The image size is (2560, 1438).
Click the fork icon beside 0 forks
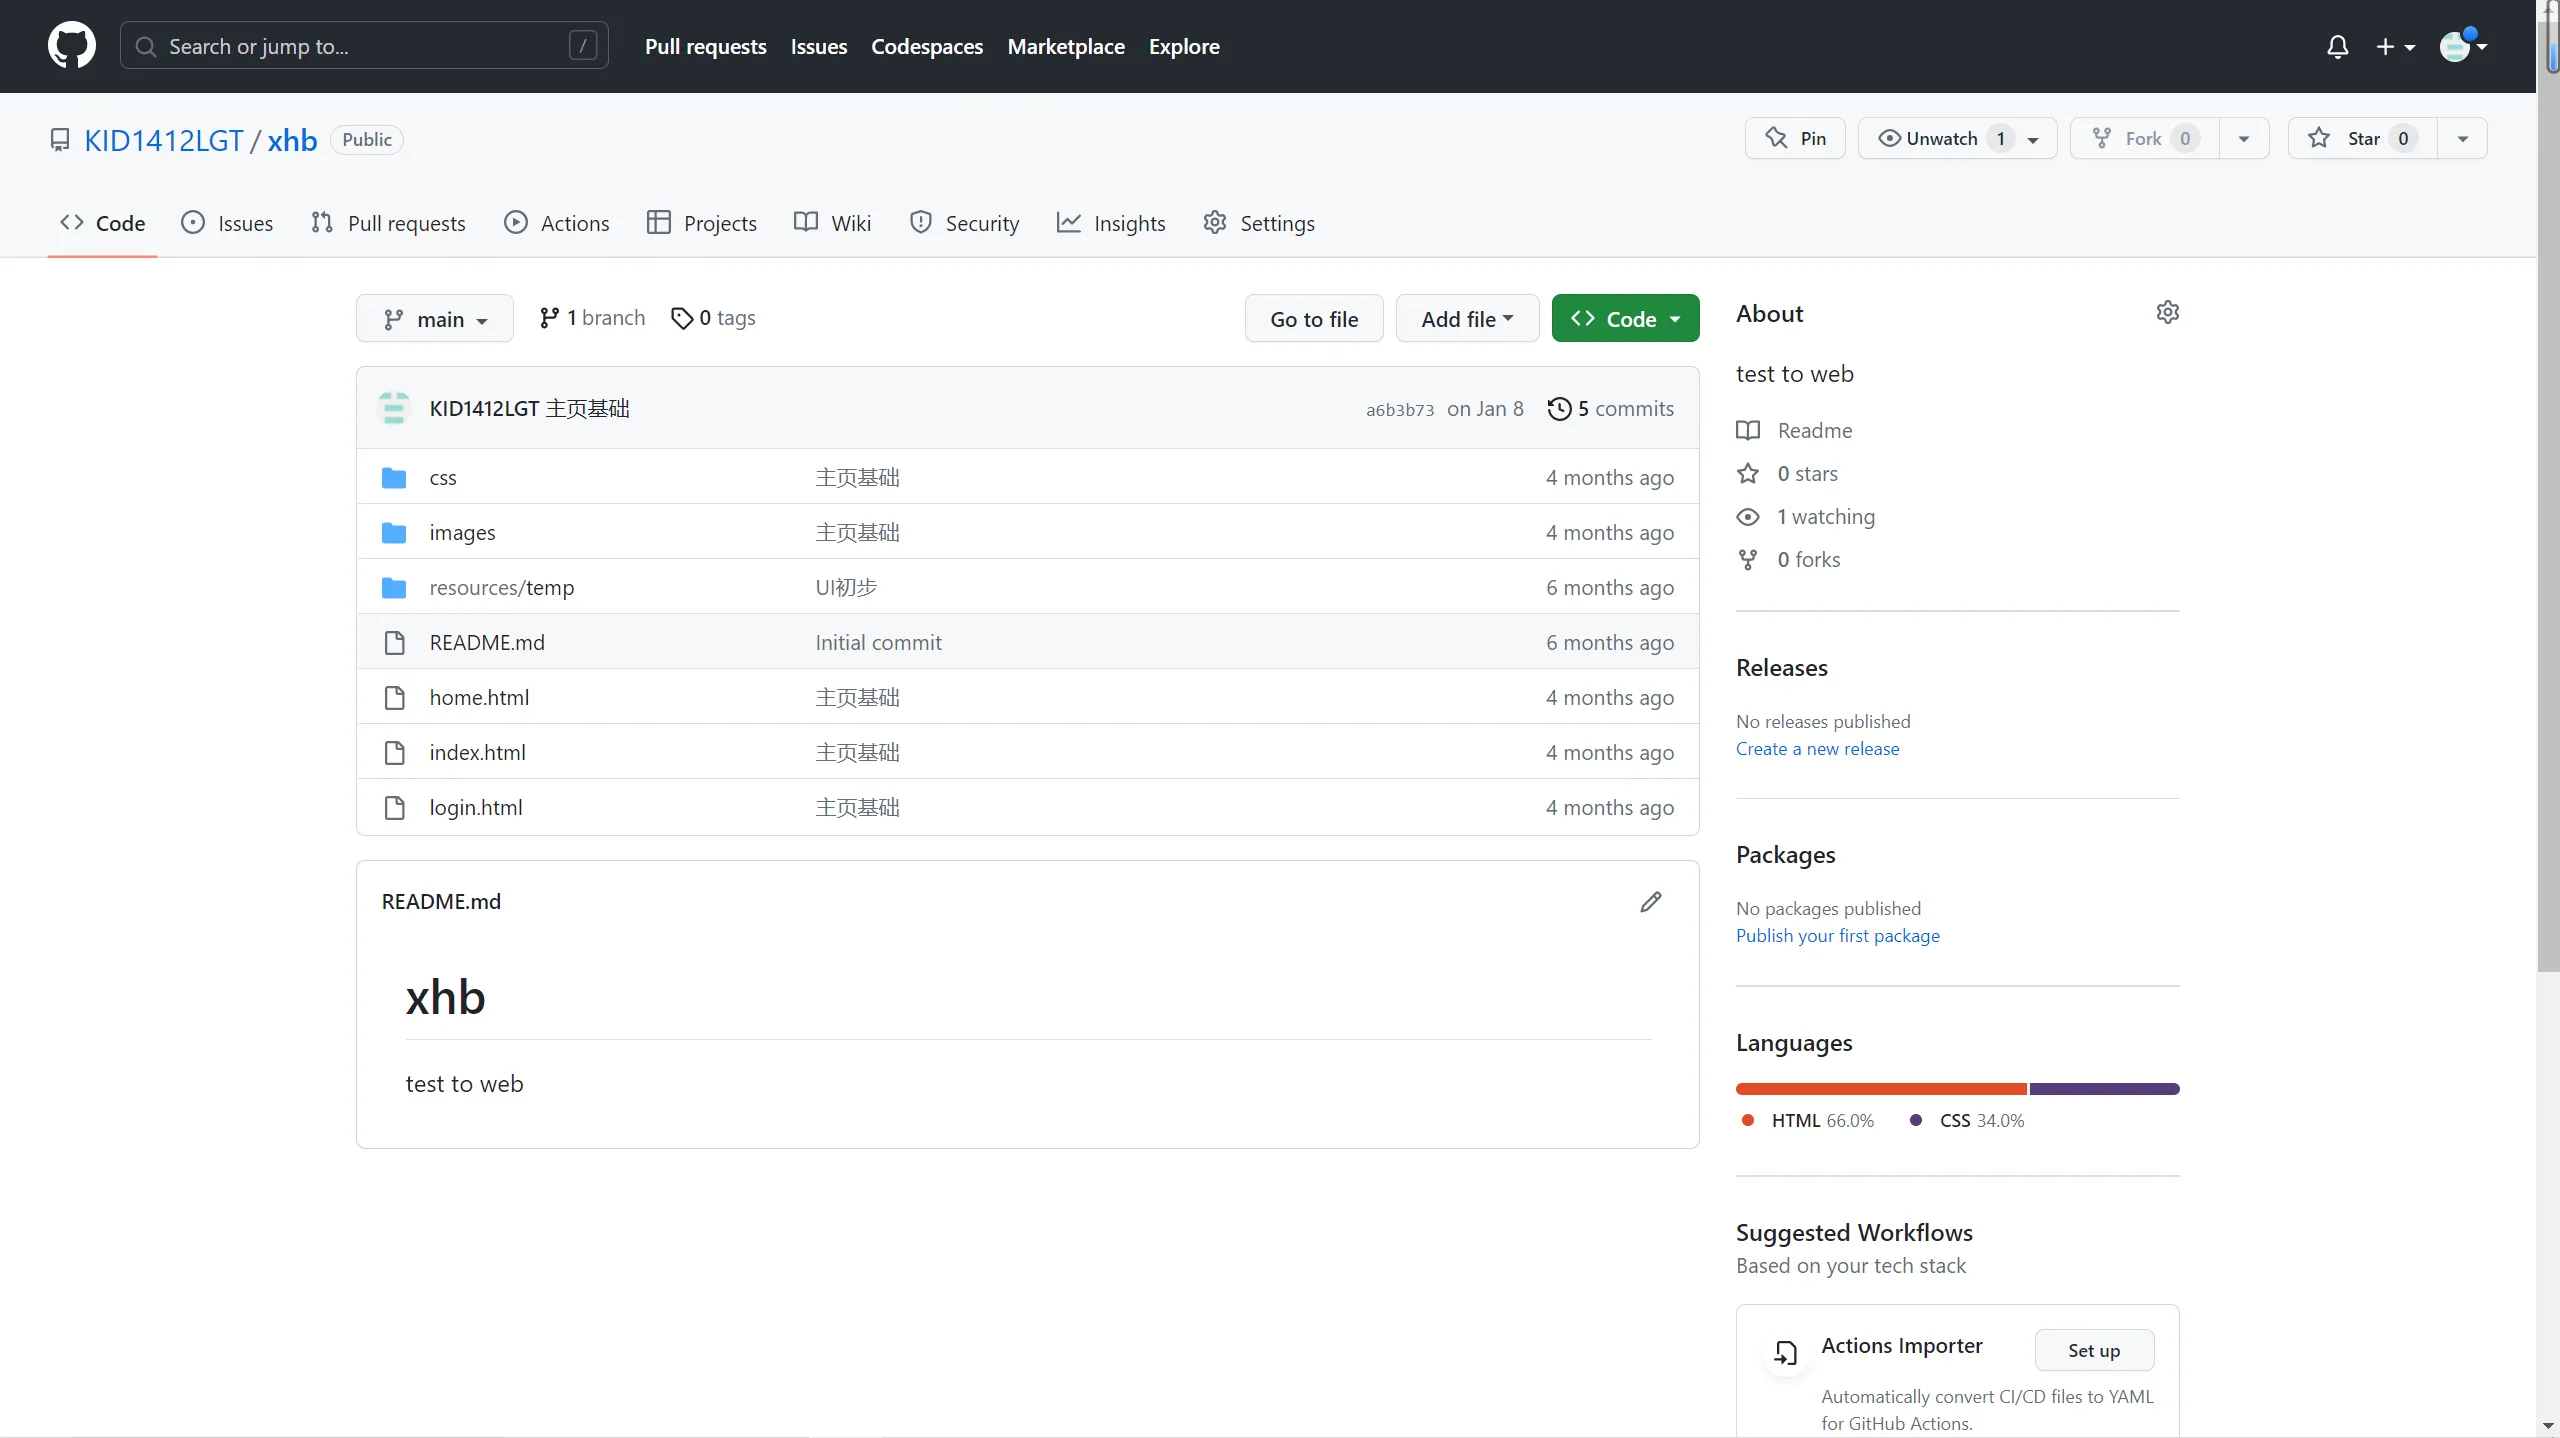click(x=1748, y=560)
